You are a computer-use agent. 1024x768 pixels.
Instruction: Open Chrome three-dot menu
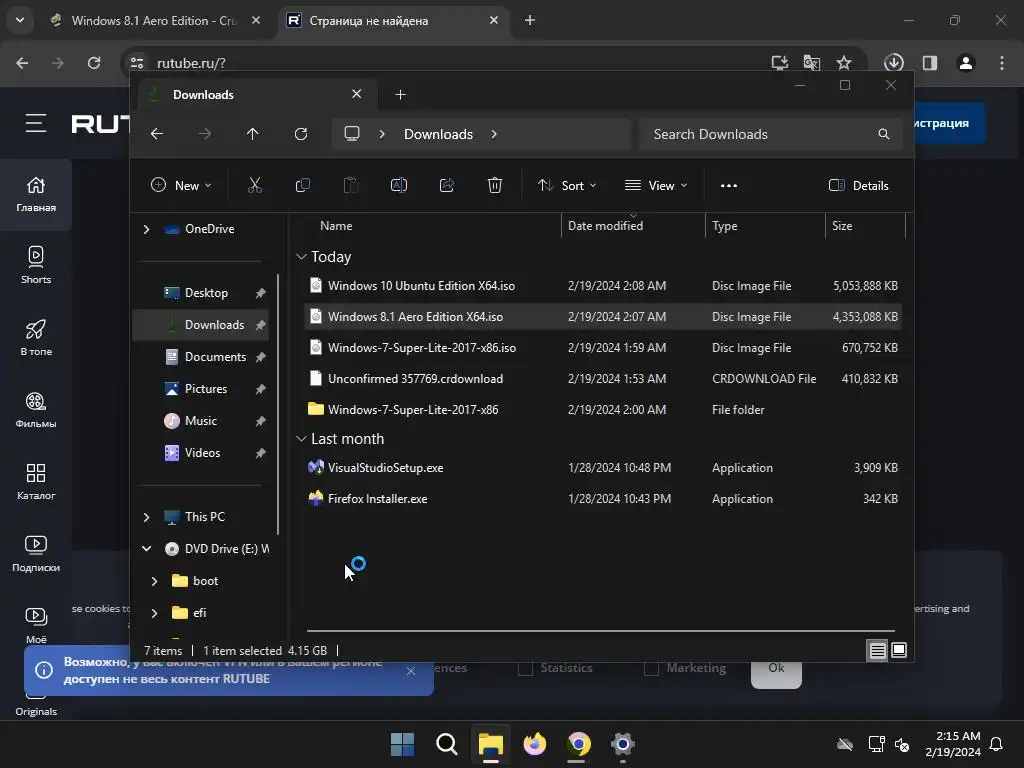tap(1002, 63)
